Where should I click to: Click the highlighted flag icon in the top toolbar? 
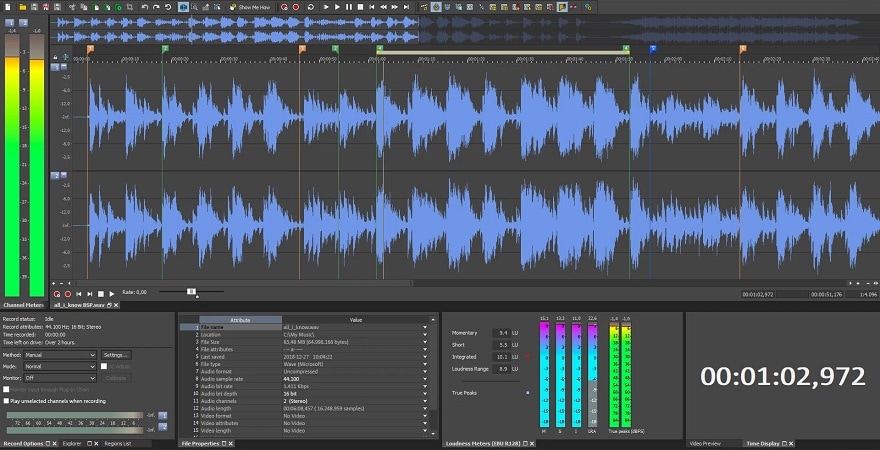pyautogui.click(x=562, y=7)
